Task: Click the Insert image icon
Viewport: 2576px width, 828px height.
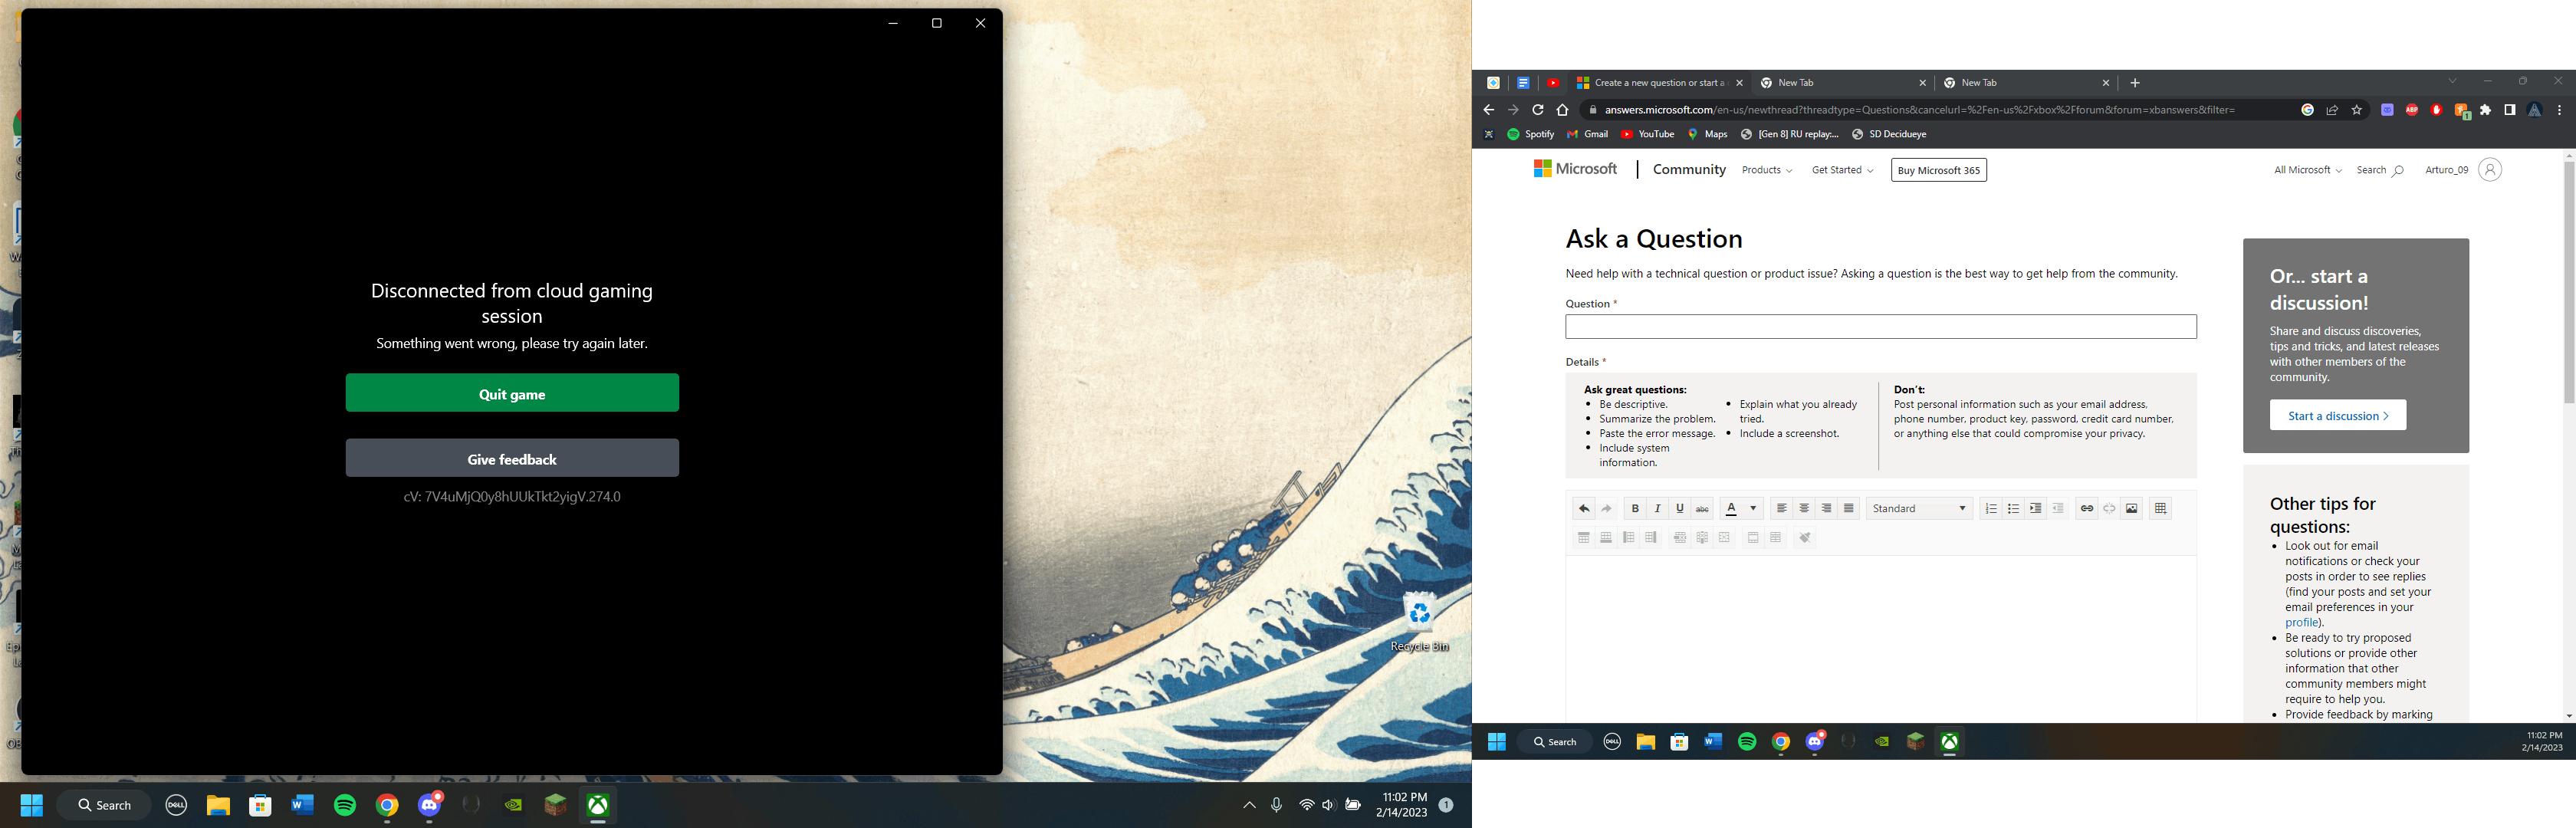Action: click(2134, 509)
